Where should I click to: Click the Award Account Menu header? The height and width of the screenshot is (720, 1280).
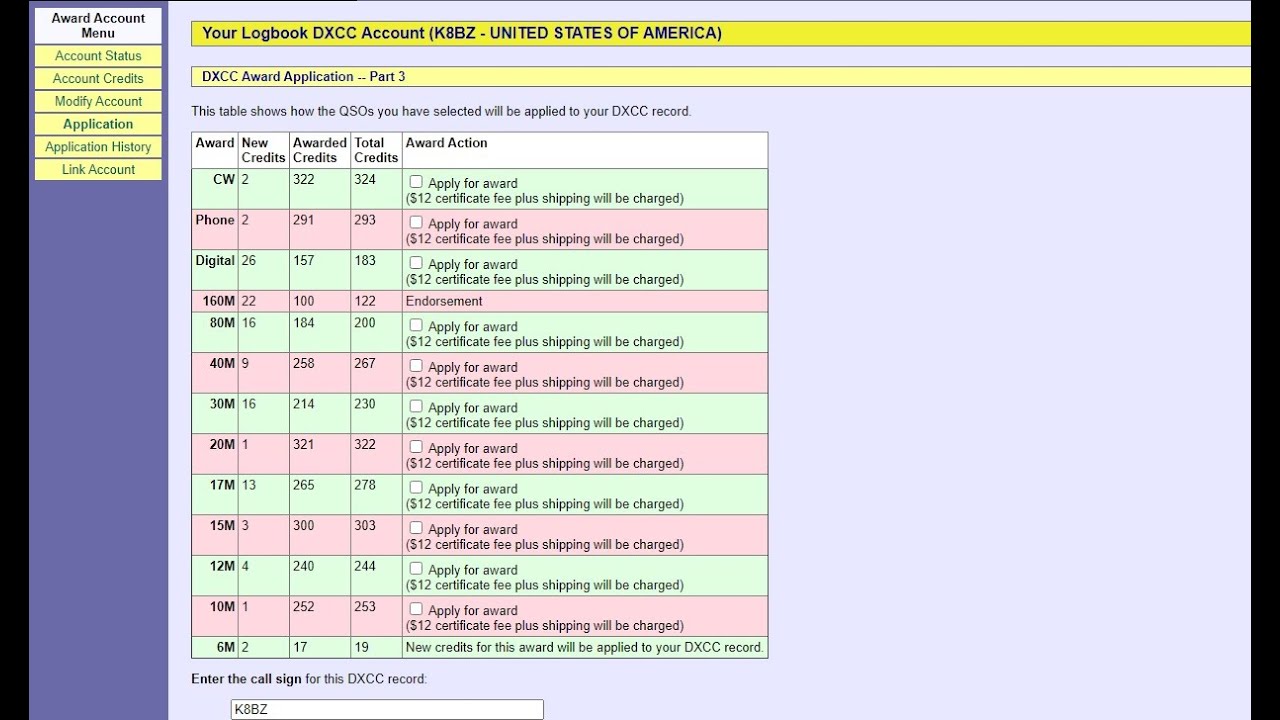[x=98, y=25]
